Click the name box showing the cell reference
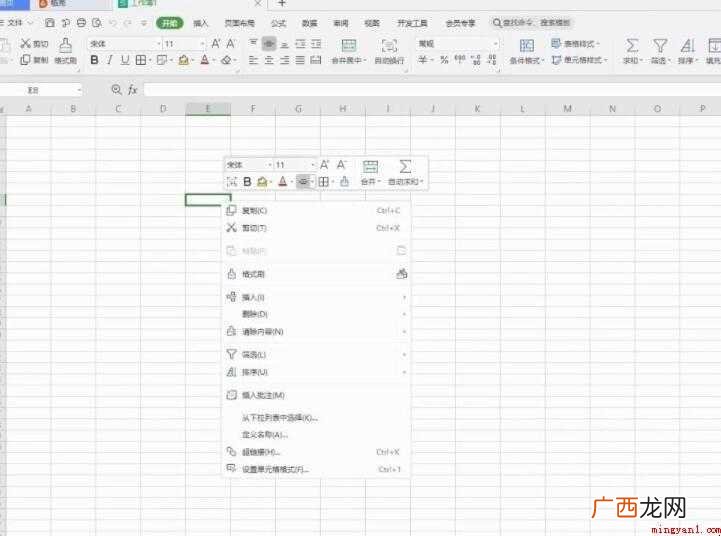 click(x=41, y=90)
